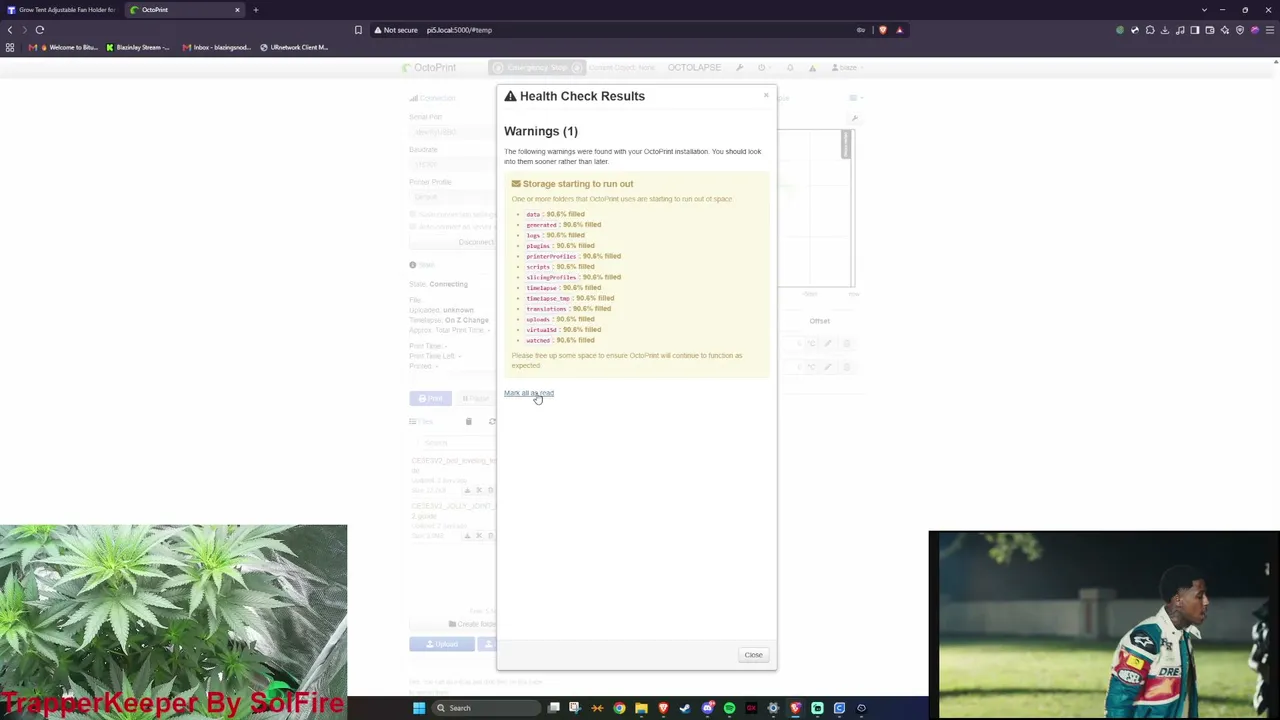Open the Brave Shields icon in address bar
This screenshot has height=720, width=1280.
click(x=882, y=30)
